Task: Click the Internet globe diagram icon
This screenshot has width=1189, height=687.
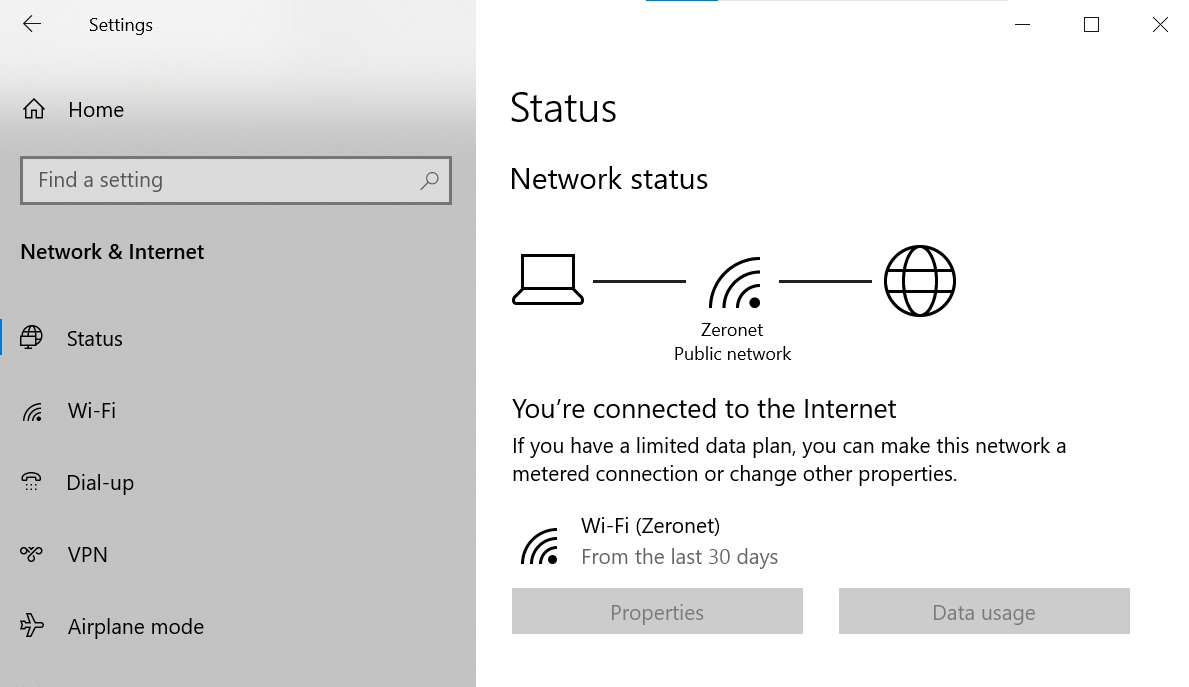Action: click(x=920, y=281)
